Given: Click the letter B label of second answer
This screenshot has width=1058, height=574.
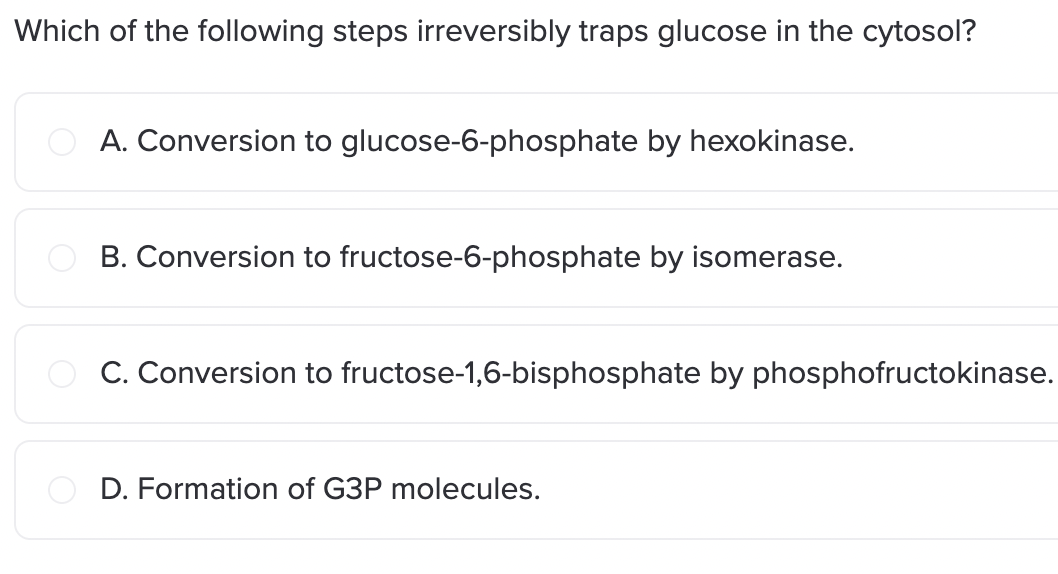Looking at the screenshot, I should pos(113,258).
